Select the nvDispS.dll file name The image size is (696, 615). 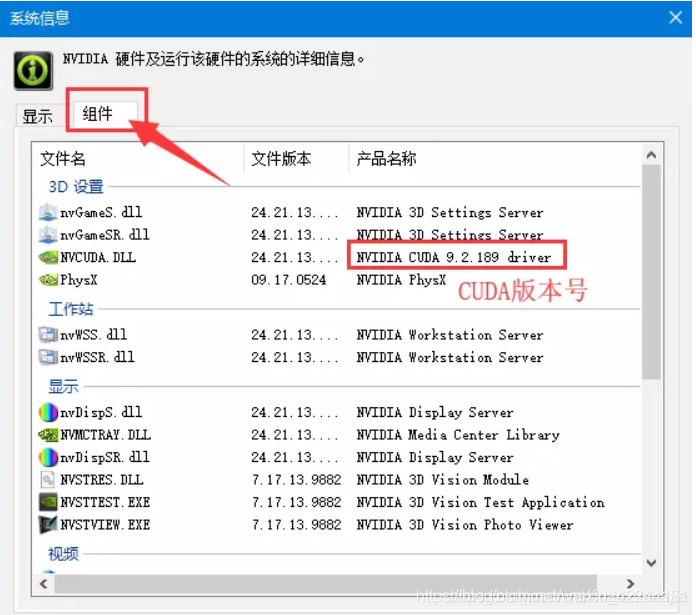pos(101,412)
